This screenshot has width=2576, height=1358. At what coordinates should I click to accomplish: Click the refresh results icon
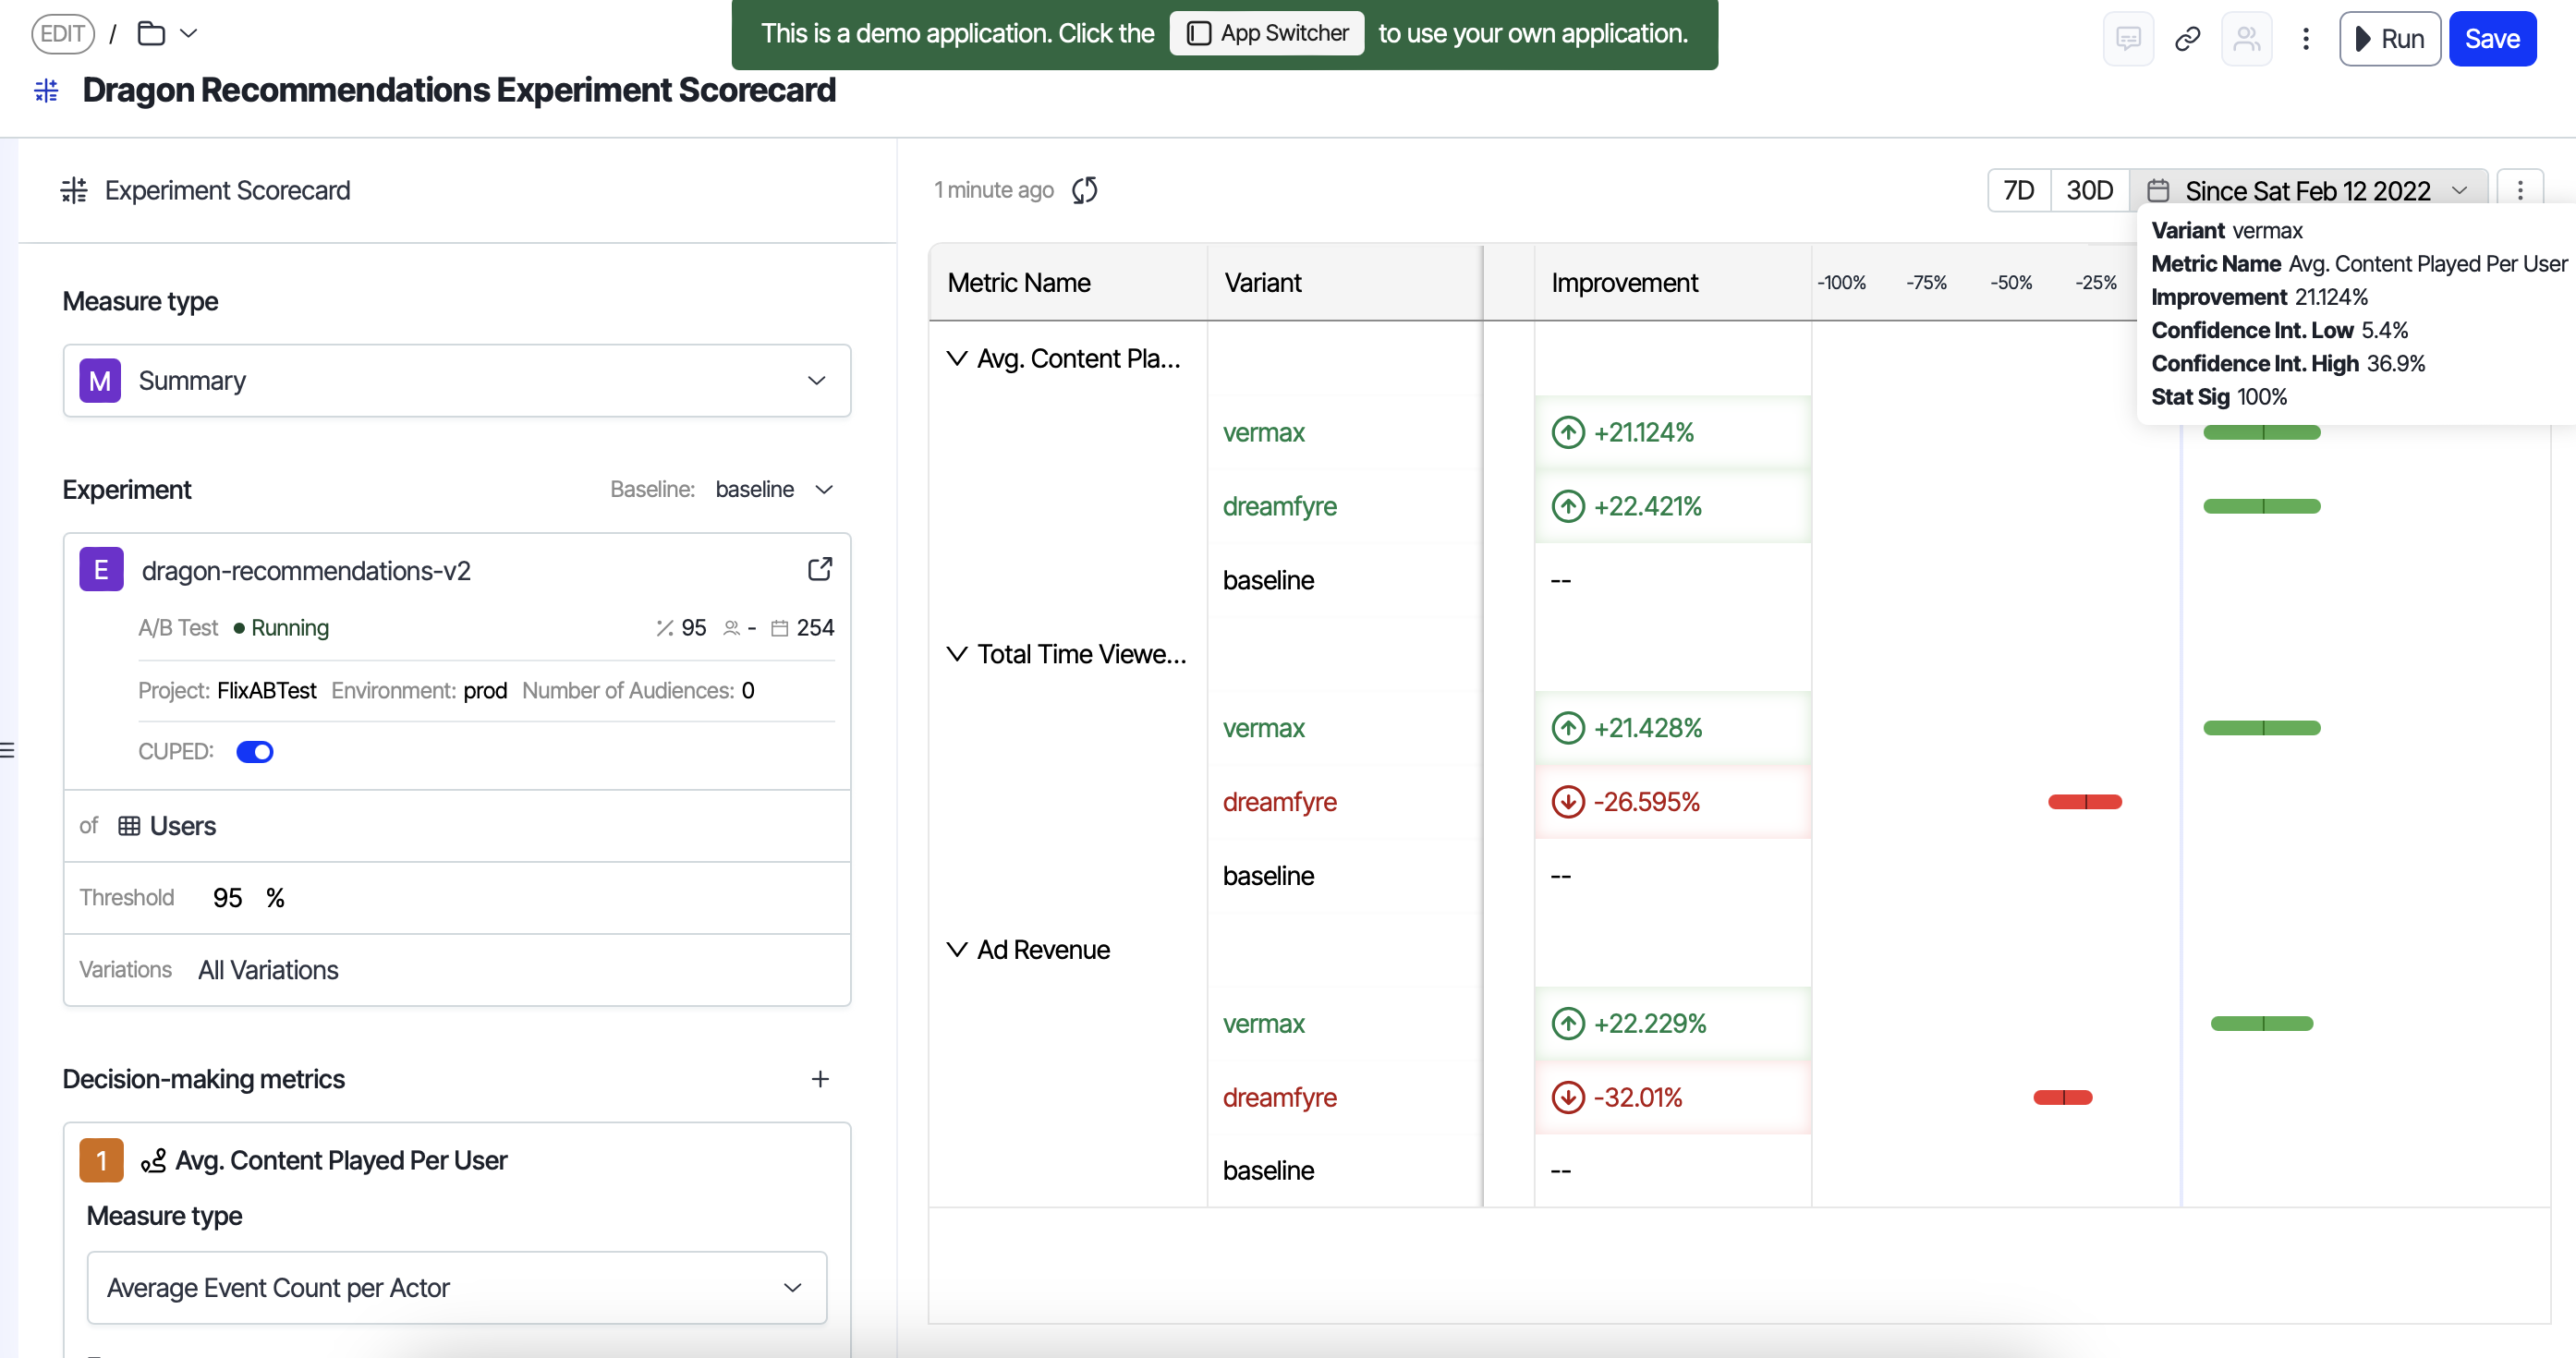1085,190
